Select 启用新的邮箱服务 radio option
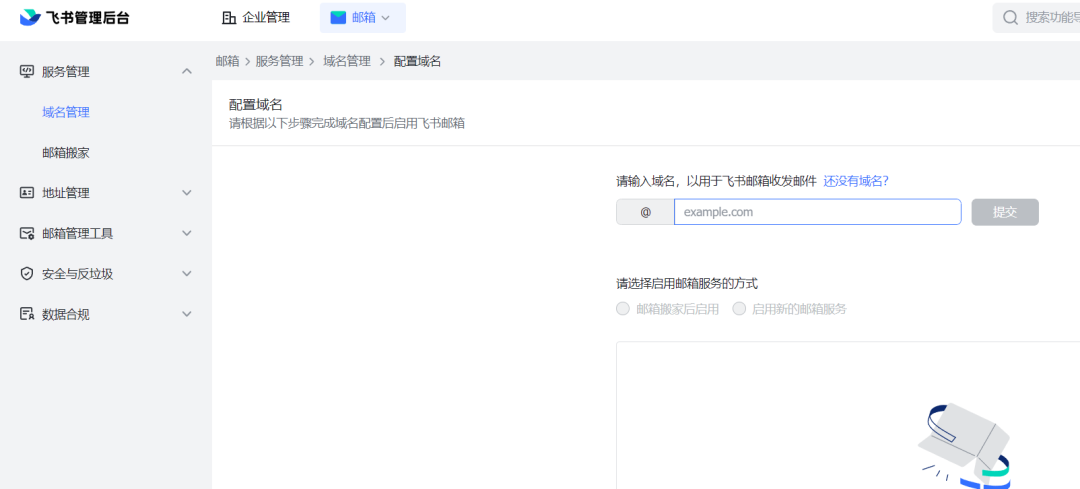This screenshot has height=489, width=1080. [x=740, y=309]
